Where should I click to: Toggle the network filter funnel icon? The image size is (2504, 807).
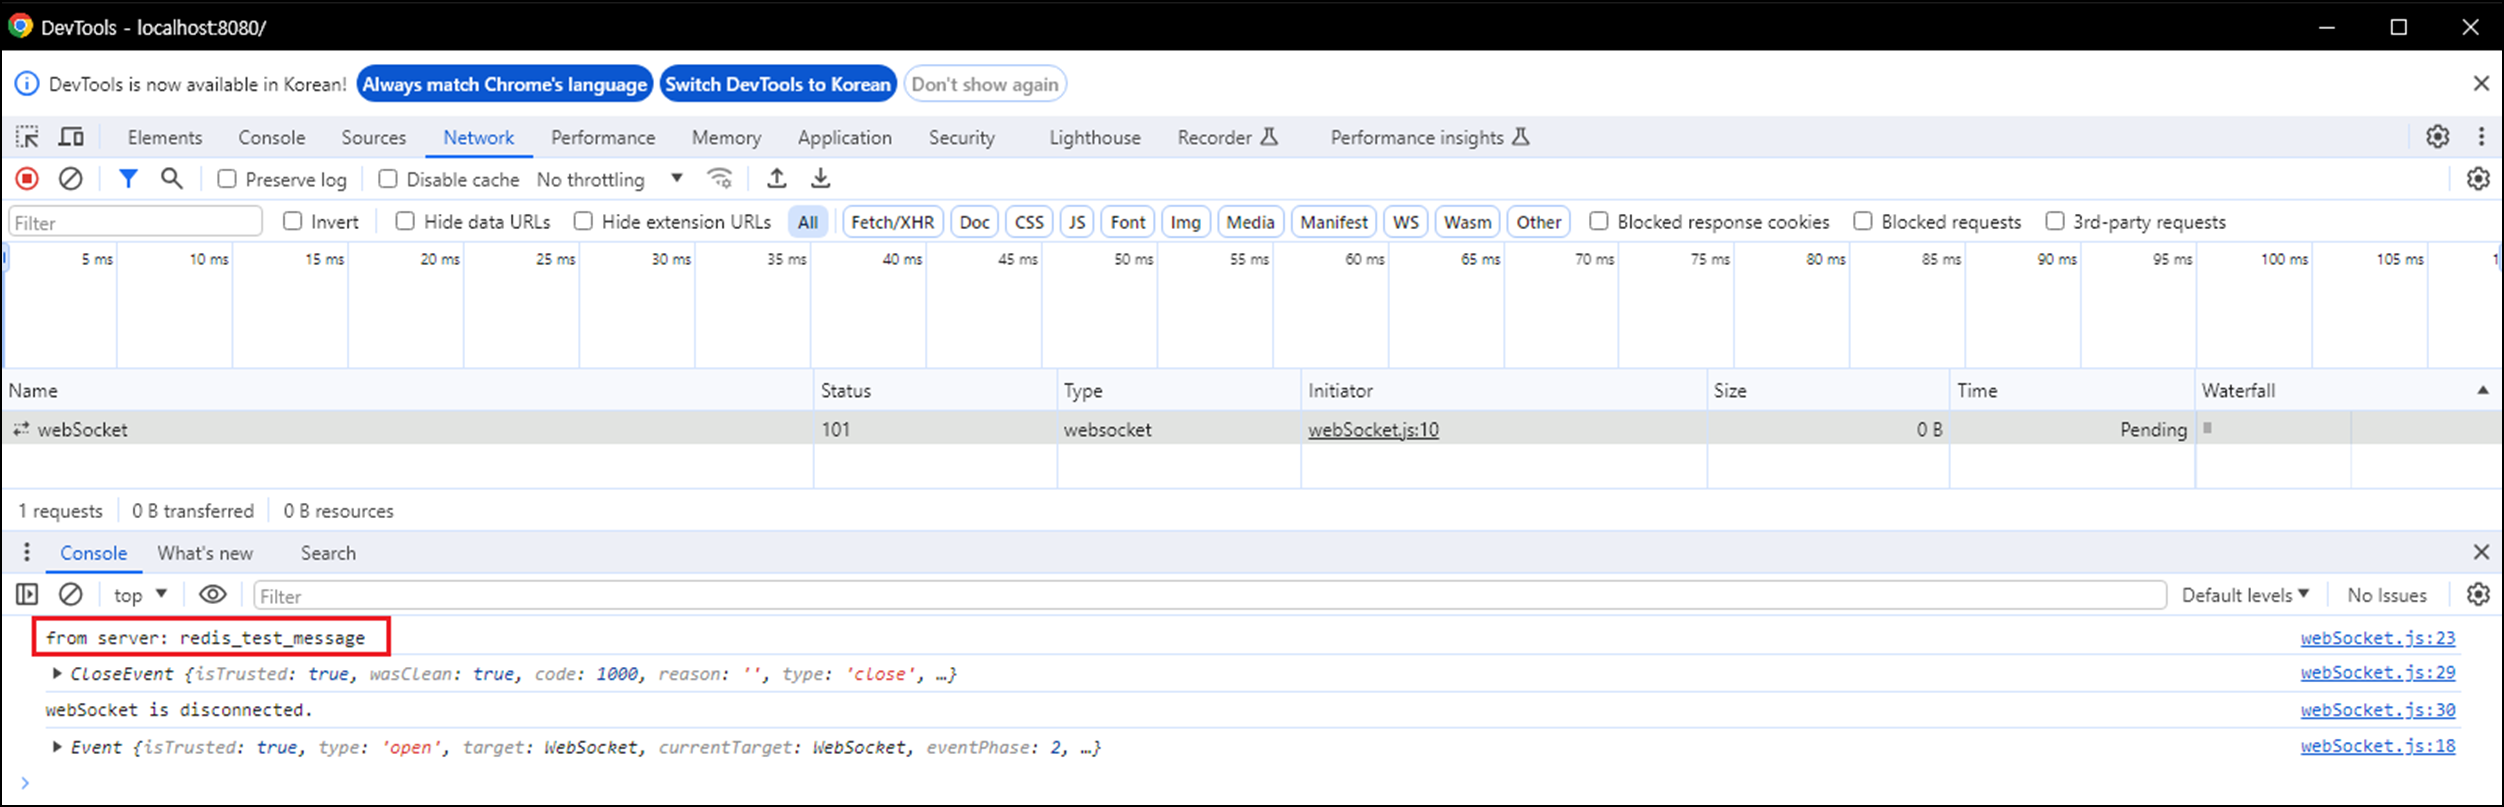click(x=128, y=179)
